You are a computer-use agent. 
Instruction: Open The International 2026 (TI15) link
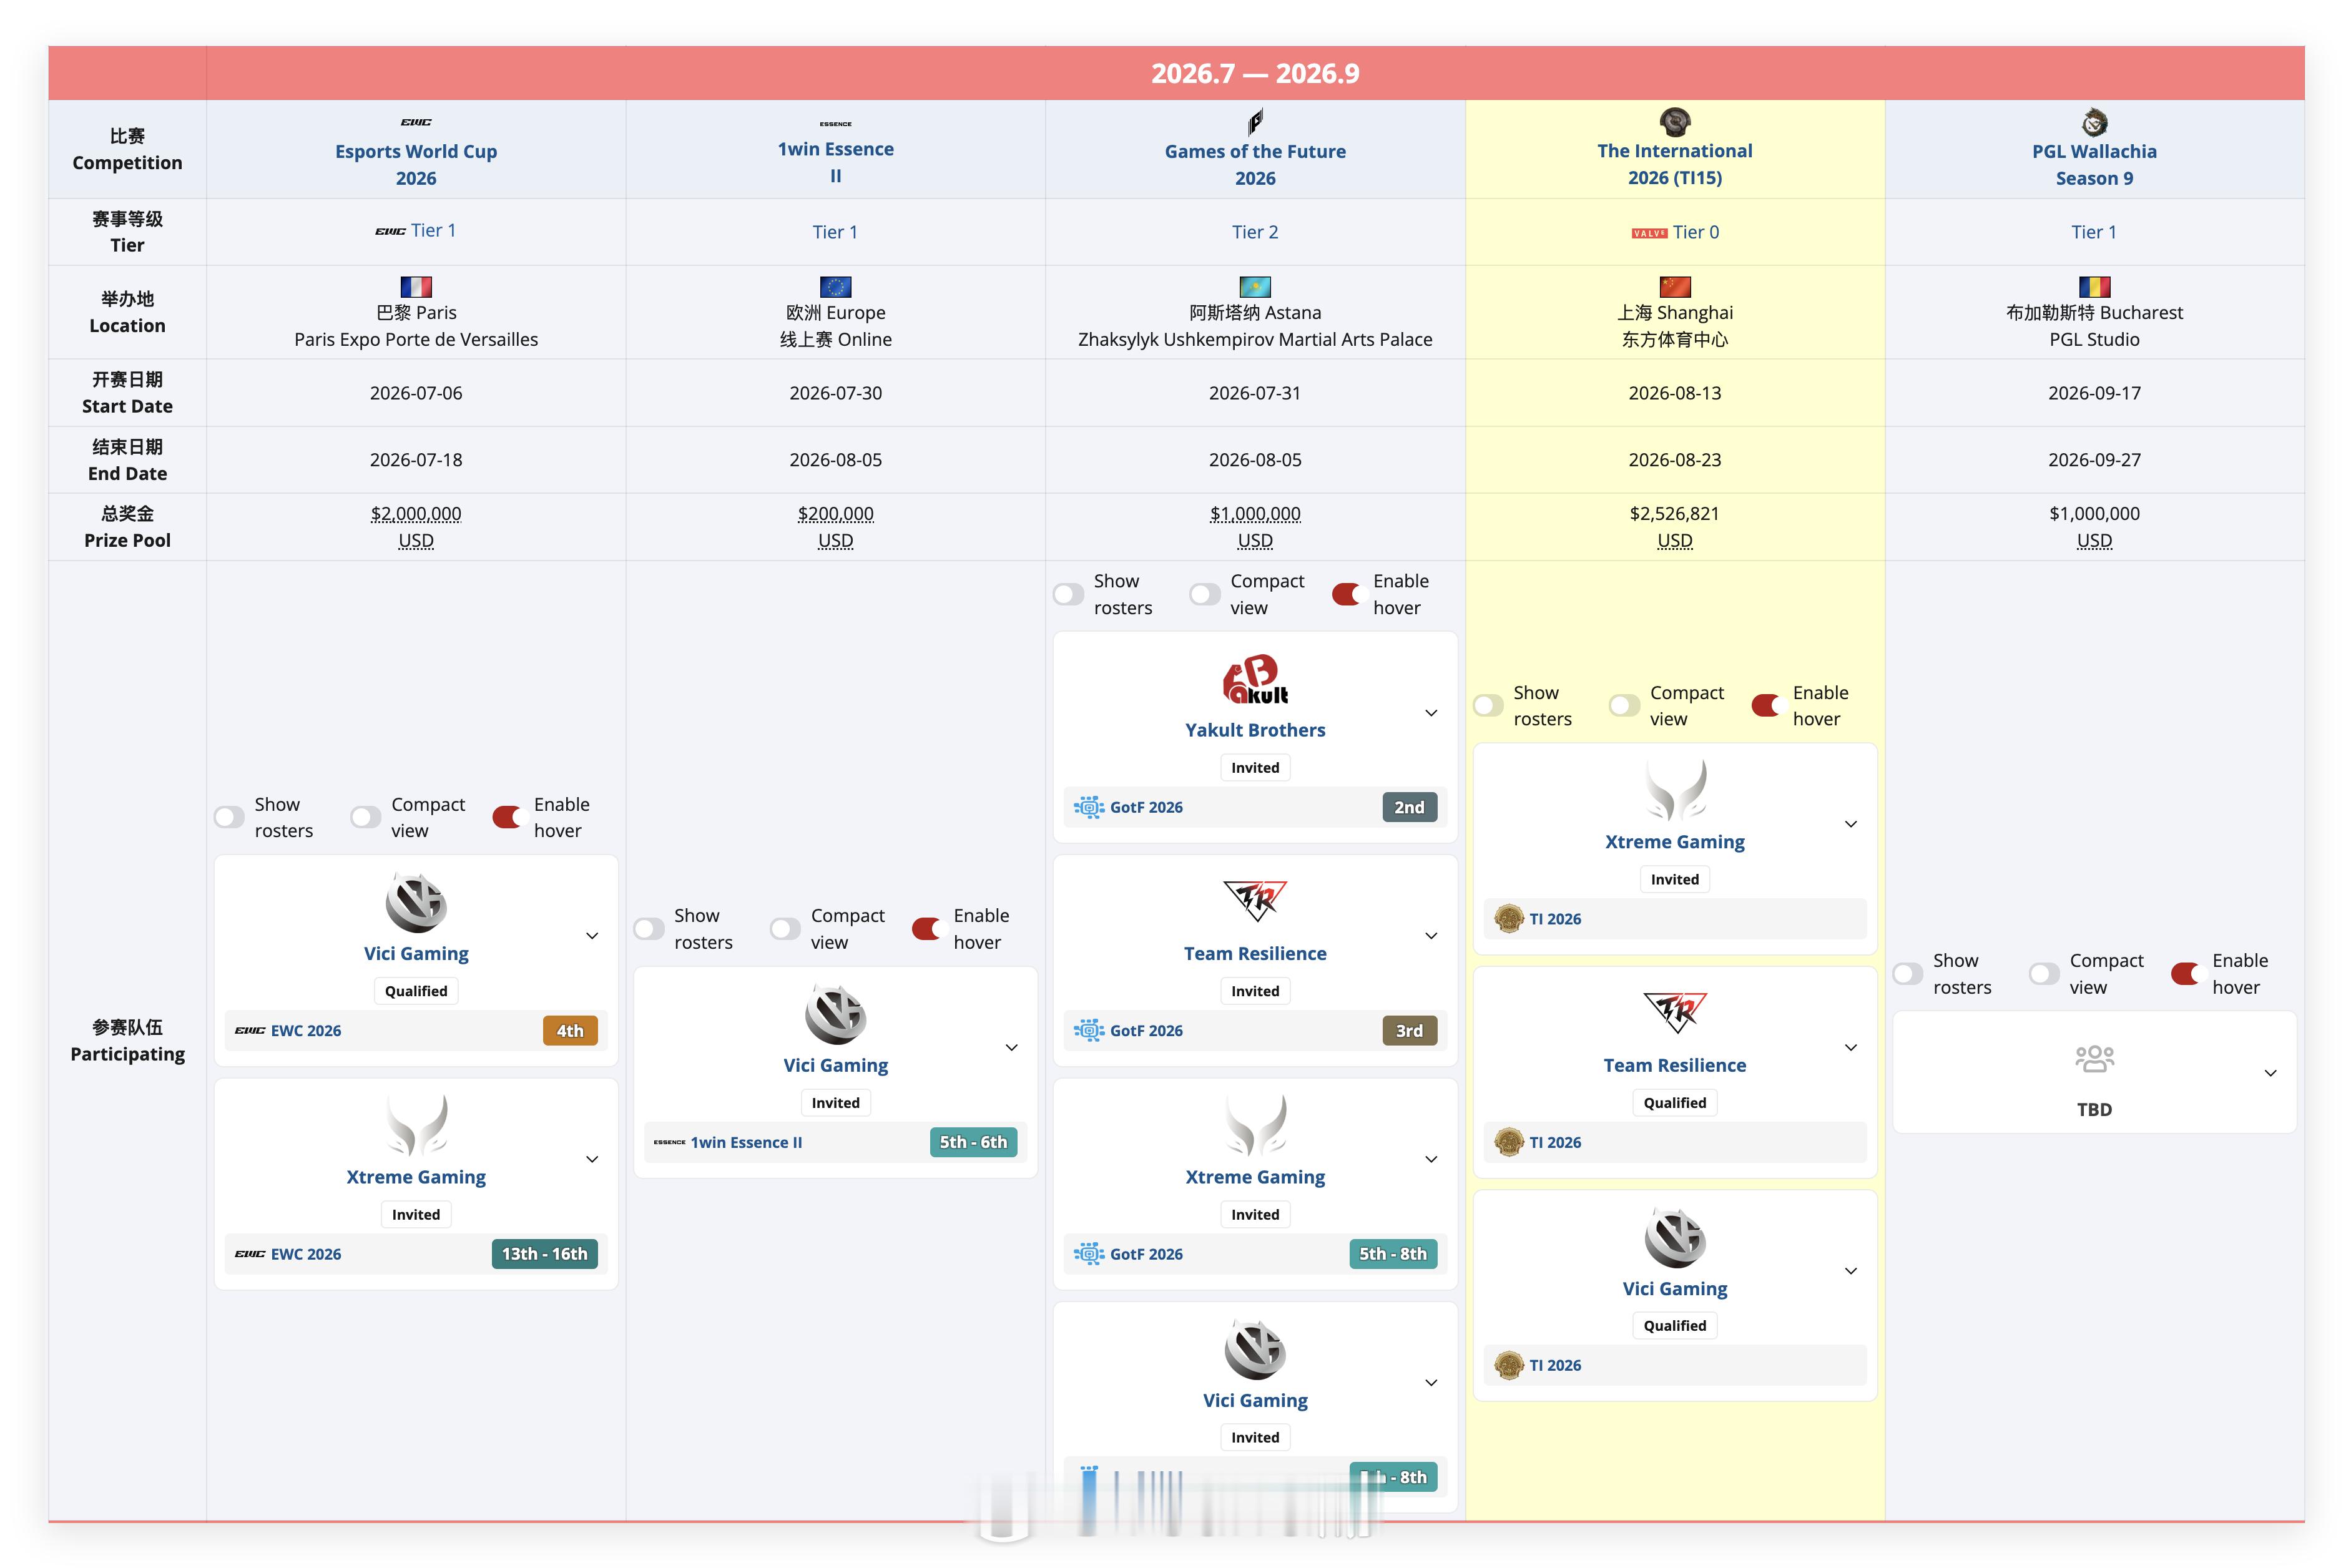(x=1675, y=164)
